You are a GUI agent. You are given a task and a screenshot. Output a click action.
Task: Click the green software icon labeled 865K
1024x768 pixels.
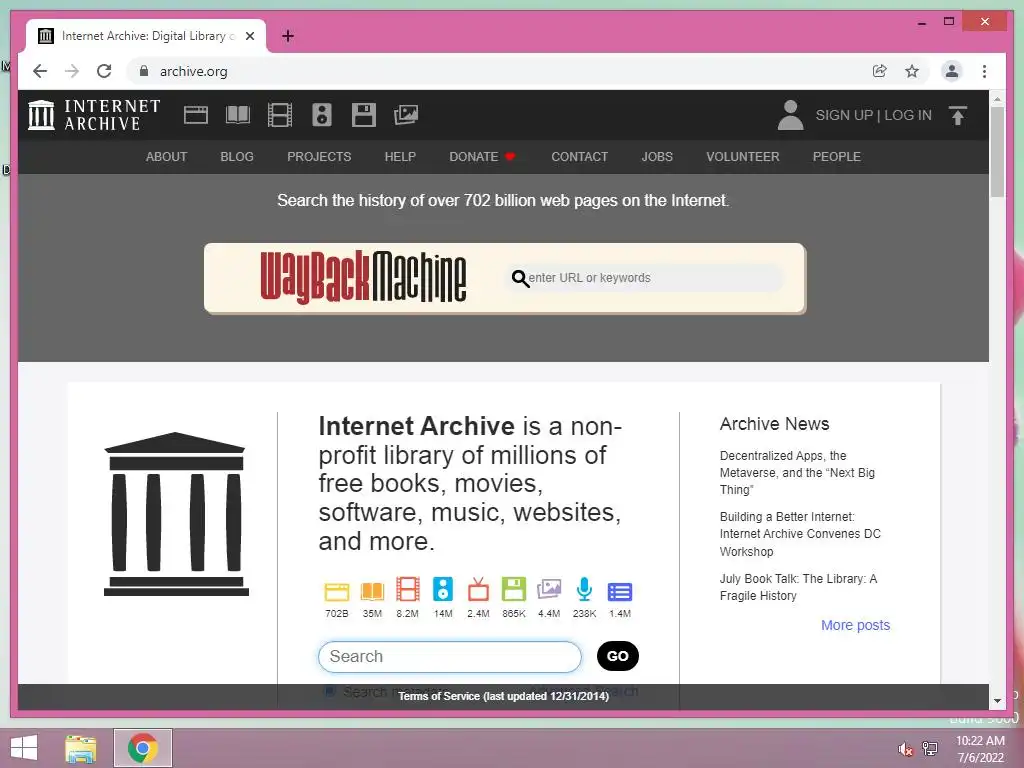pos(513,589)
